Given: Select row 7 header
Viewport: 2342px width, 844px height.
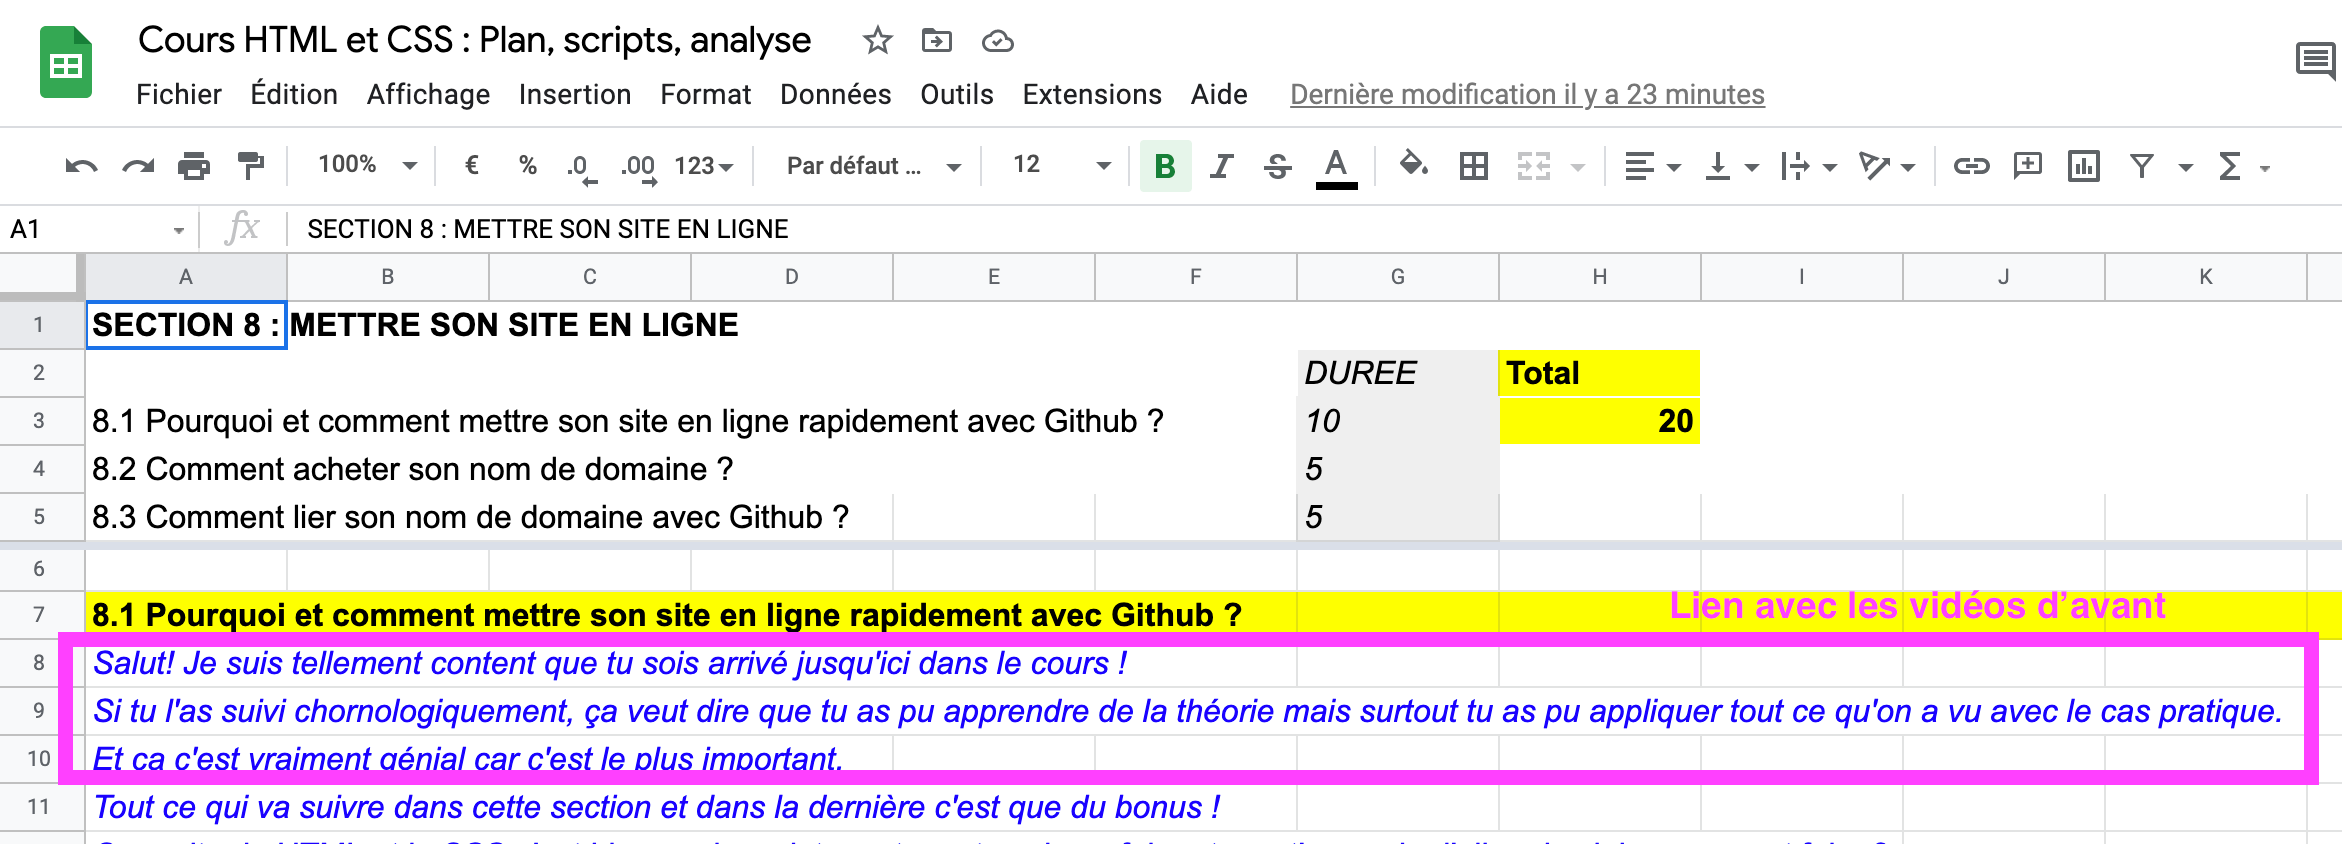Looking at the screenshot, I should 40,614.
